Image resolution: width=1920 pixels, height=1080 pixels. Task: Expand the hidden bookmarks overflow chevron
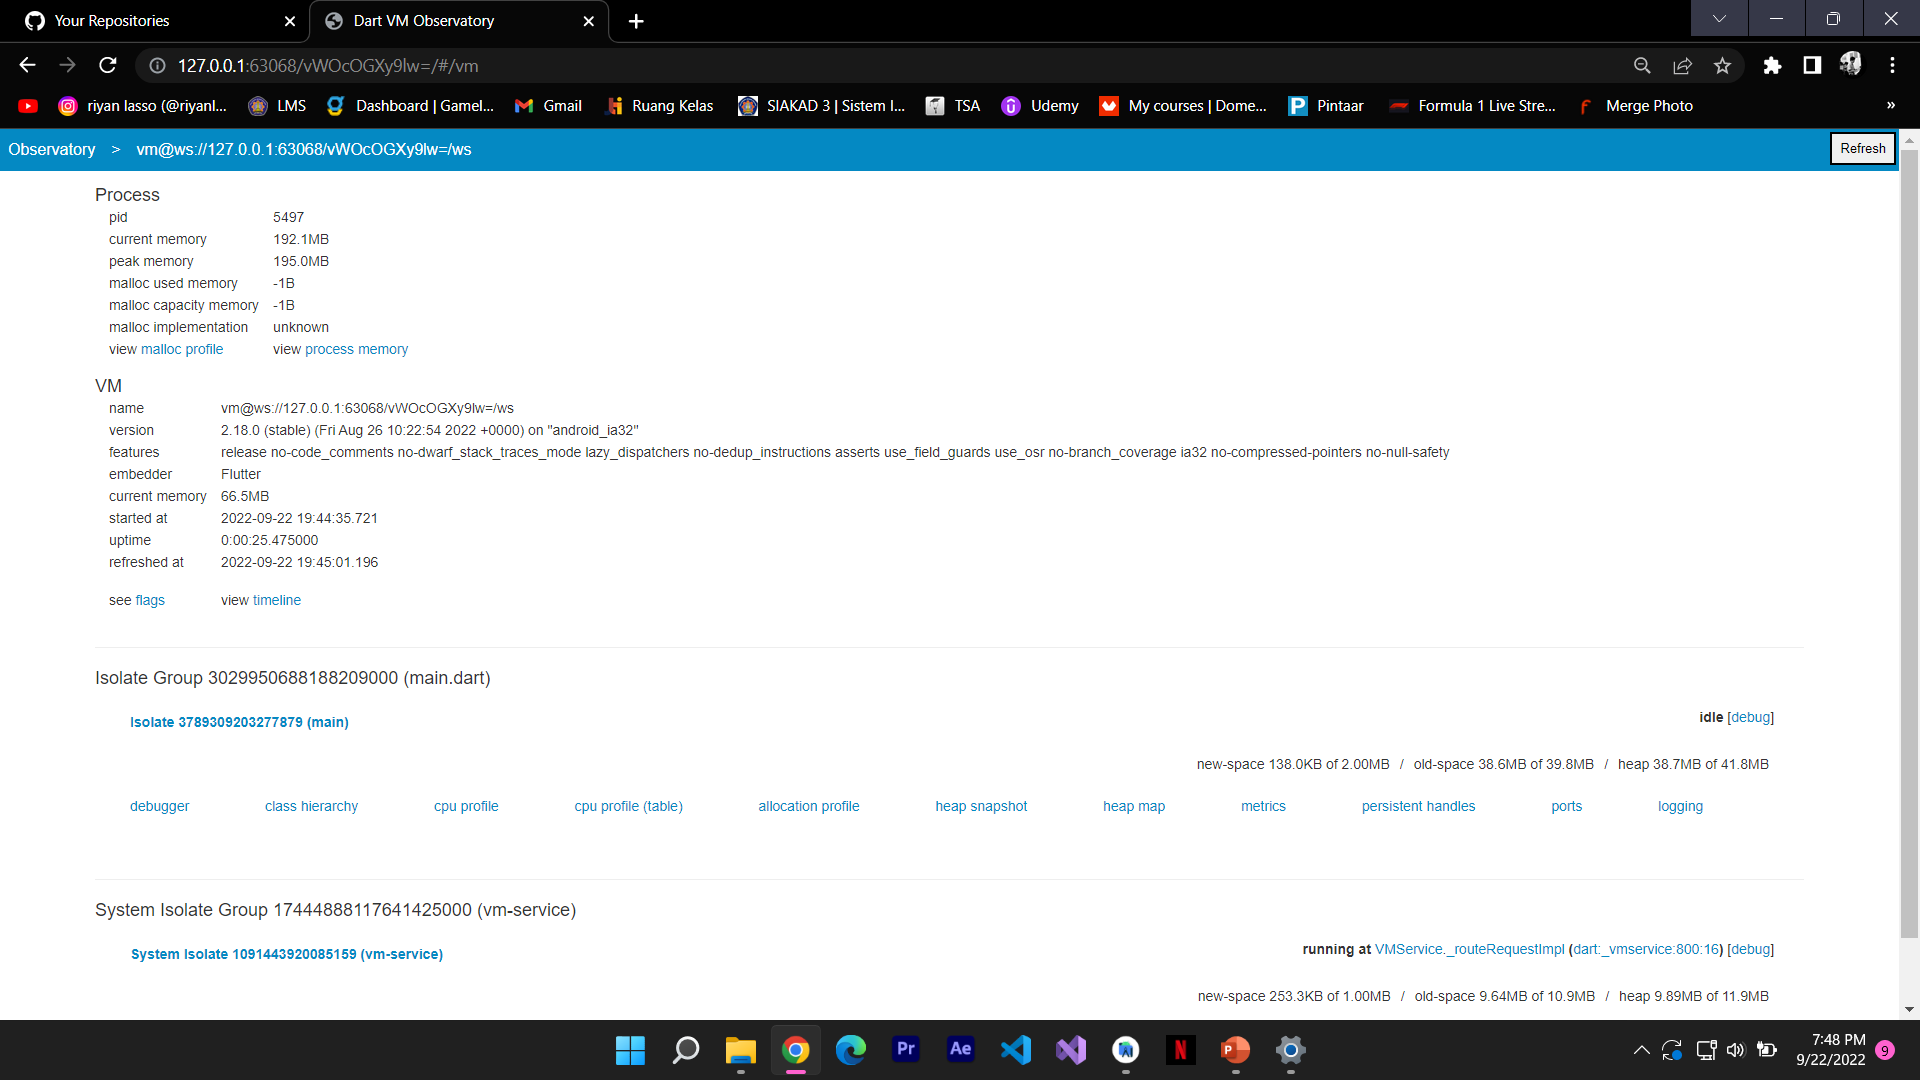(1890, 106)
